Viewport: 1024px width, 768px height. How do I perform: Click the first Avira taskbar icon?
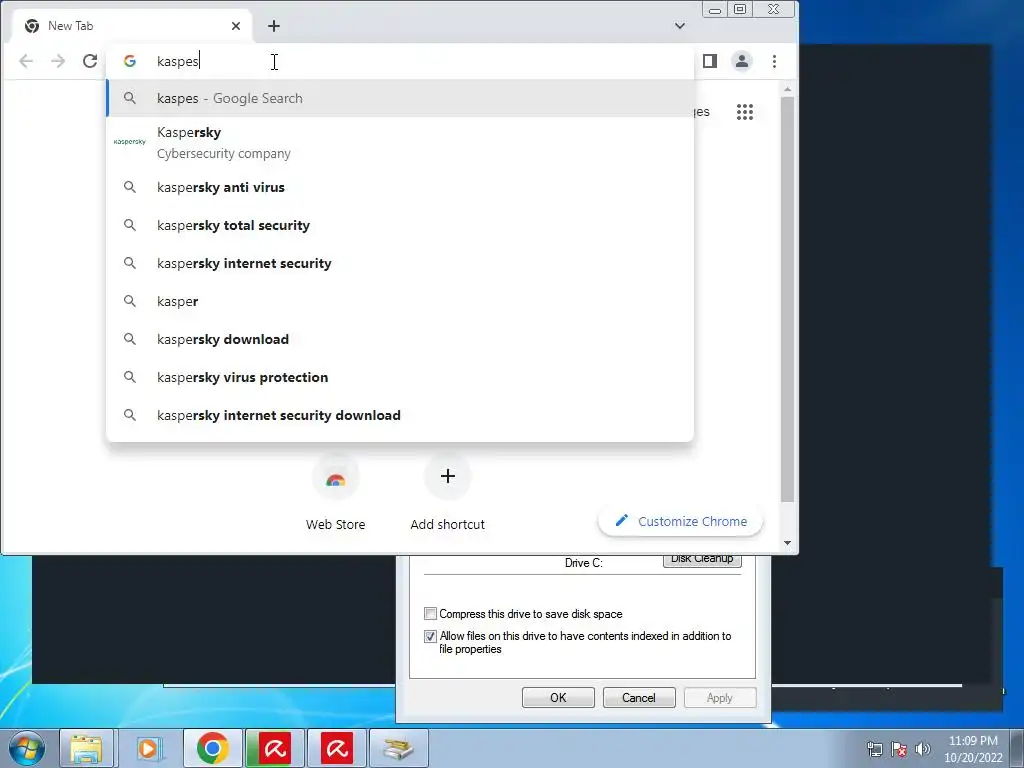(274, 748)
